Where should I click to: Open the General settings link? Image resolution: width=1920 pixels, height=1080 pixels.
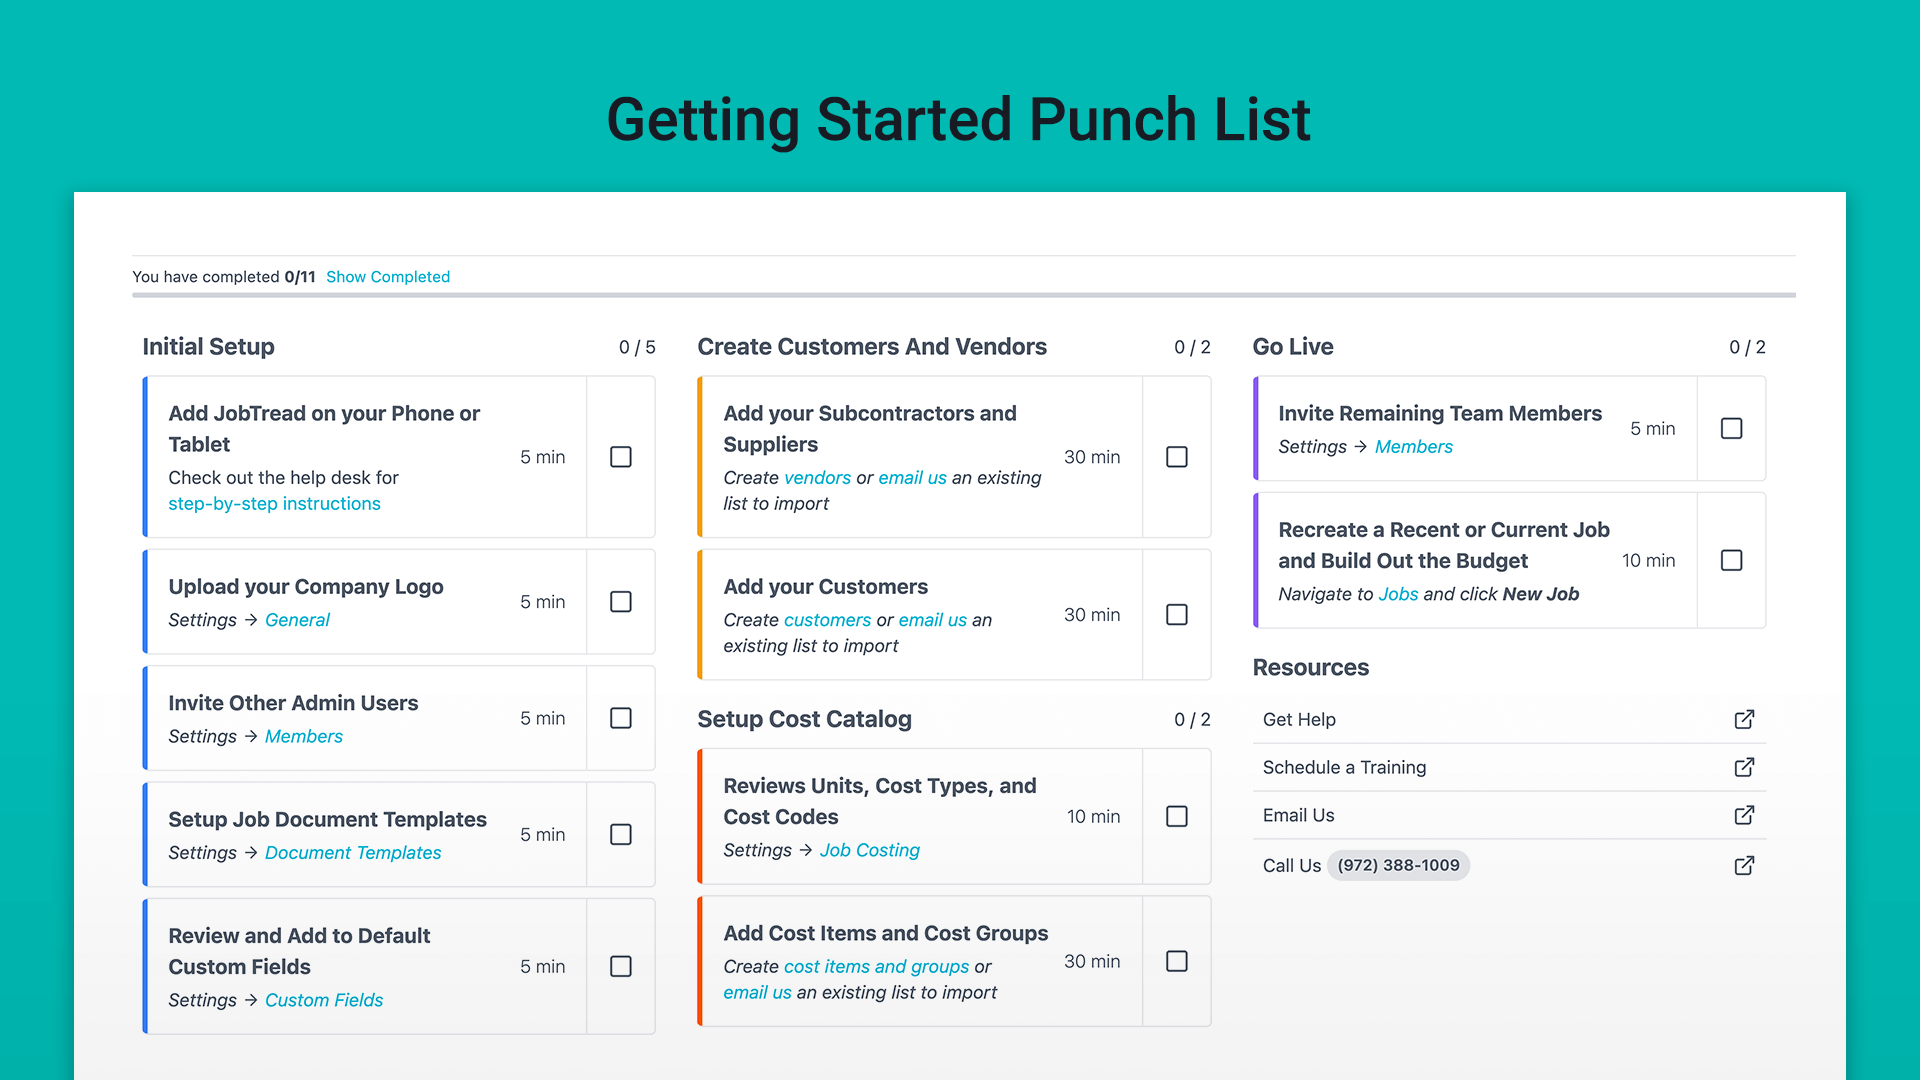click(297, 620)
